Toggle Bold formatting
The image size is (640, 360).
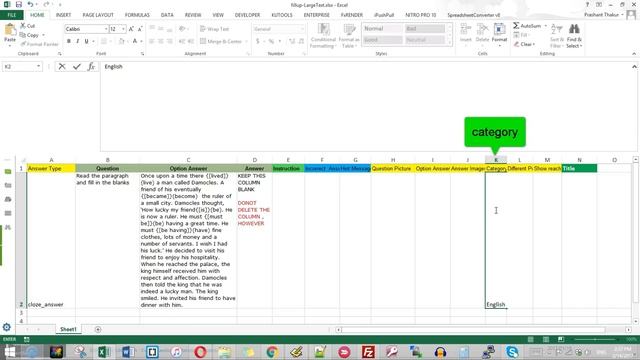(69, 41)
